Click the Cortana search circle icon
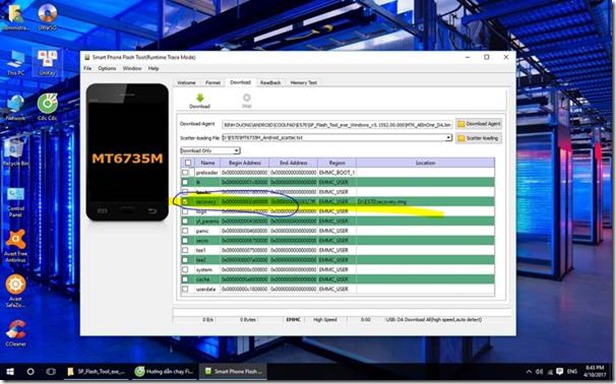 (x=30, y=371)
